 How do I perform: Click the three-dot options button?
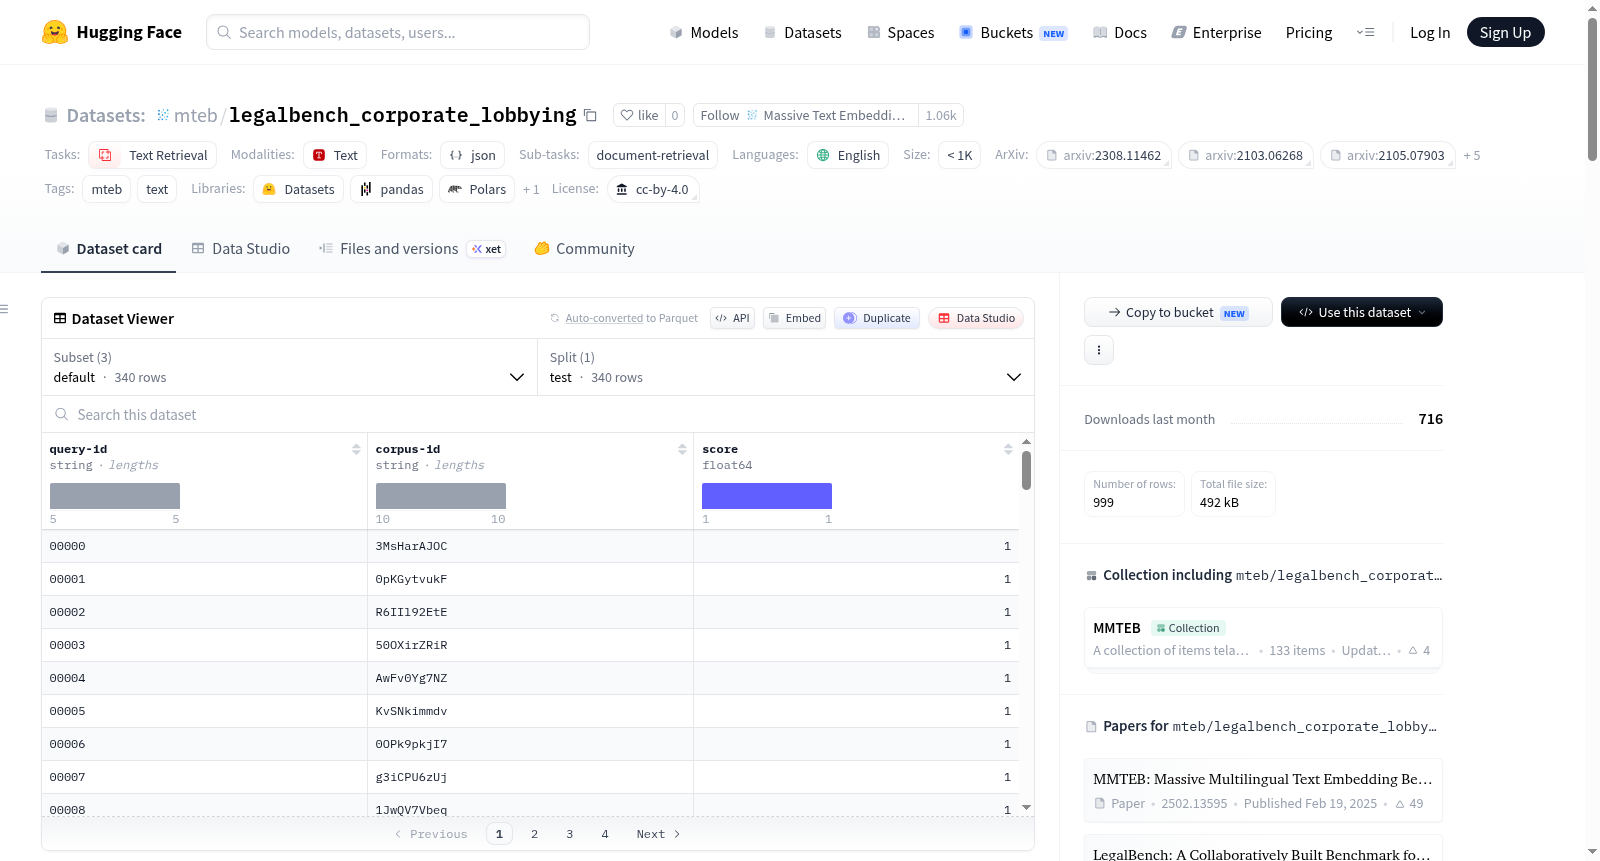1099,350
